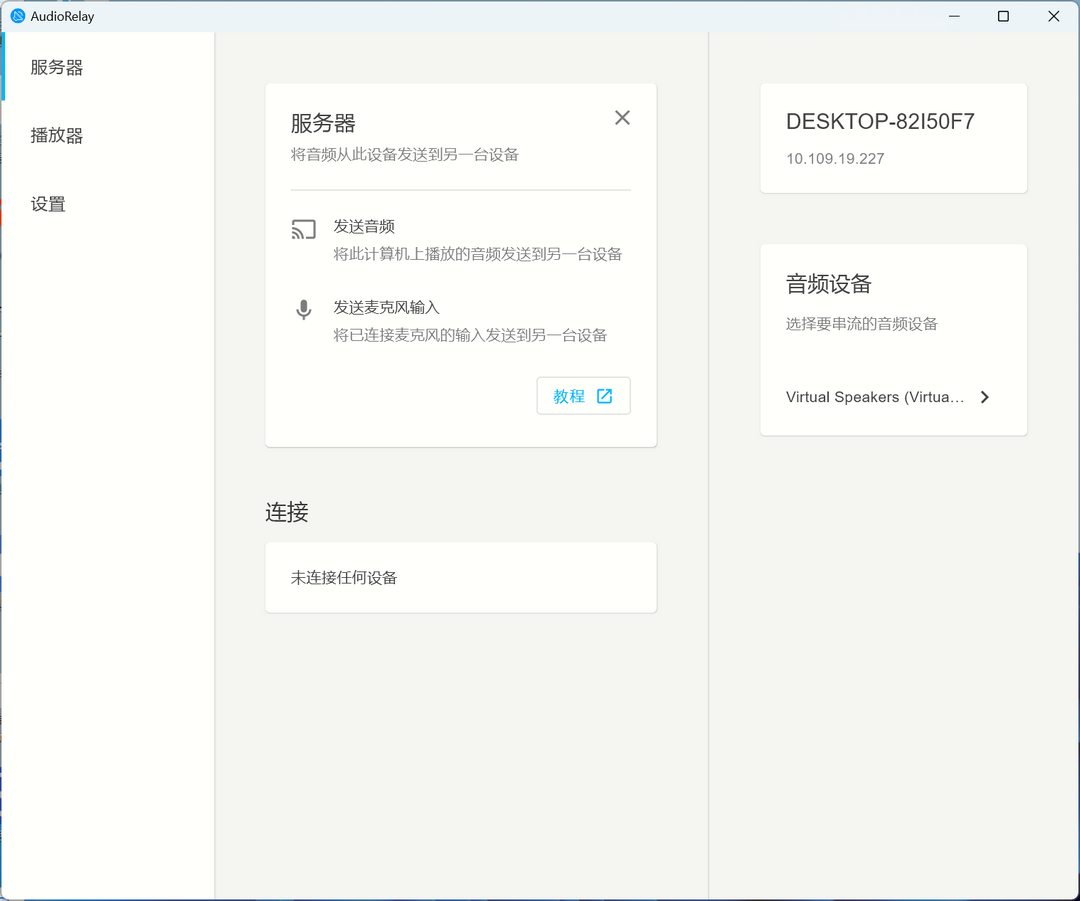Switch to the 播放器 sidebar section
Viewport: 1080px width, 901px height.
[x=56, y=135]
